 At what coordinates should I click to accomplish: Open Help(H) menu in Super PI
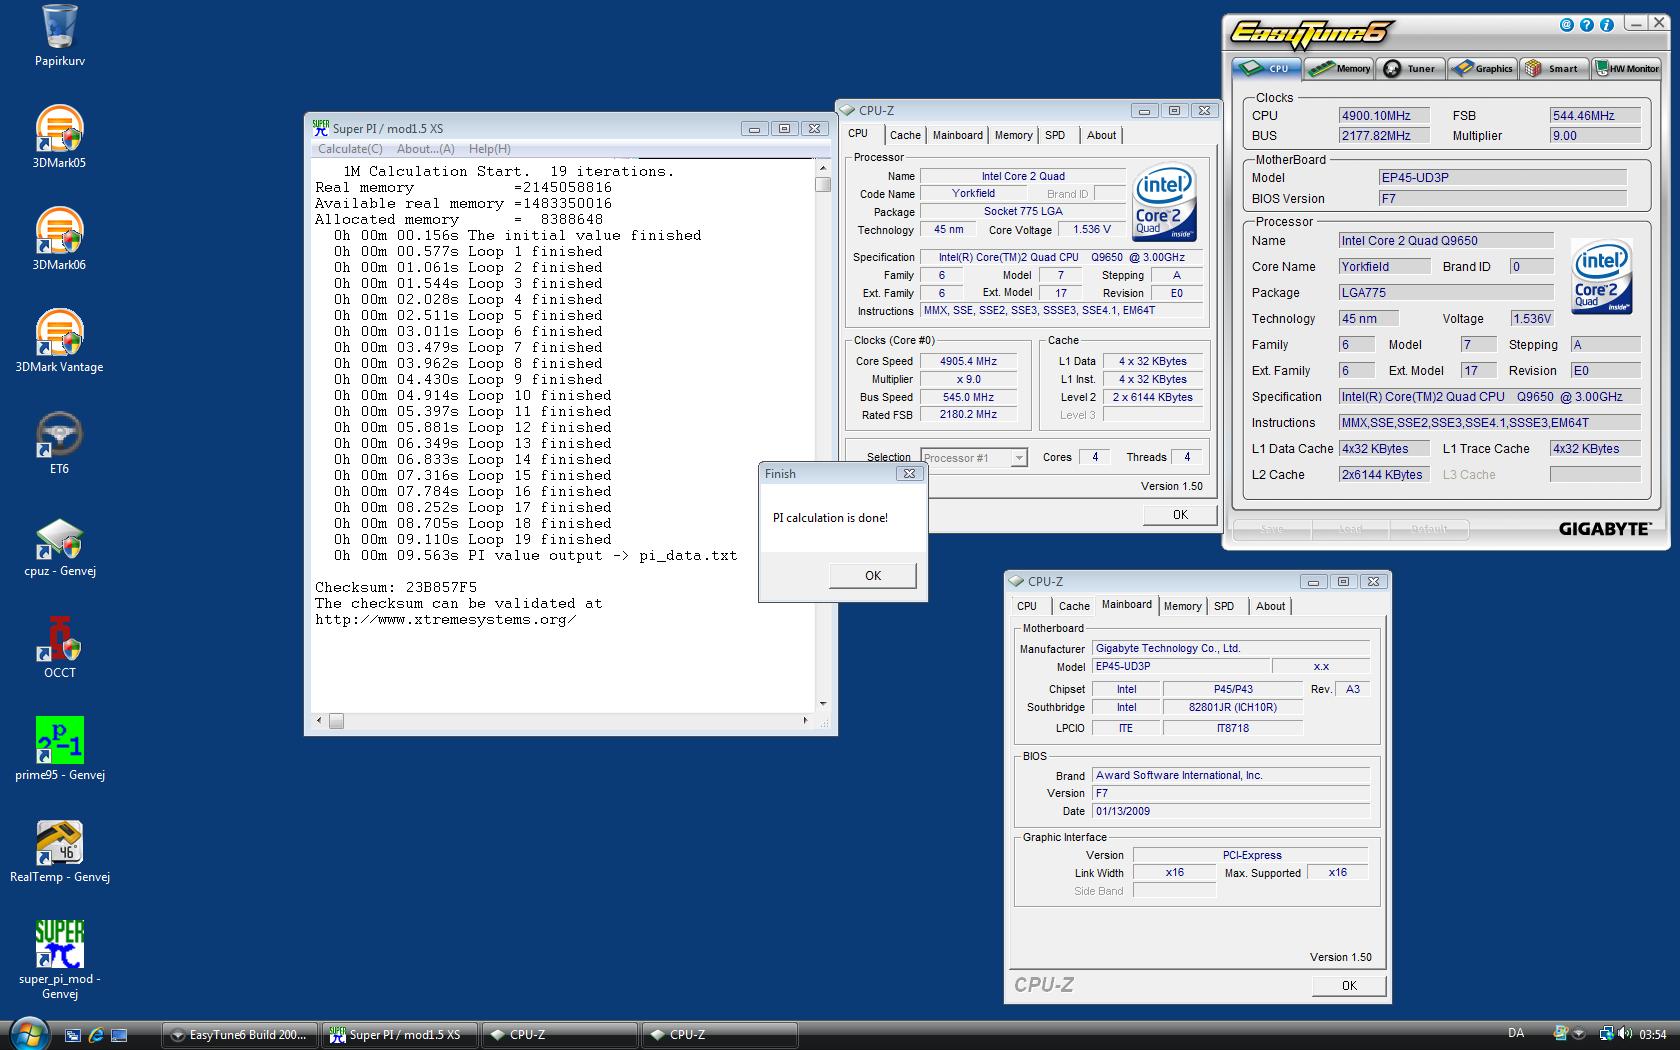click(489, 149)
